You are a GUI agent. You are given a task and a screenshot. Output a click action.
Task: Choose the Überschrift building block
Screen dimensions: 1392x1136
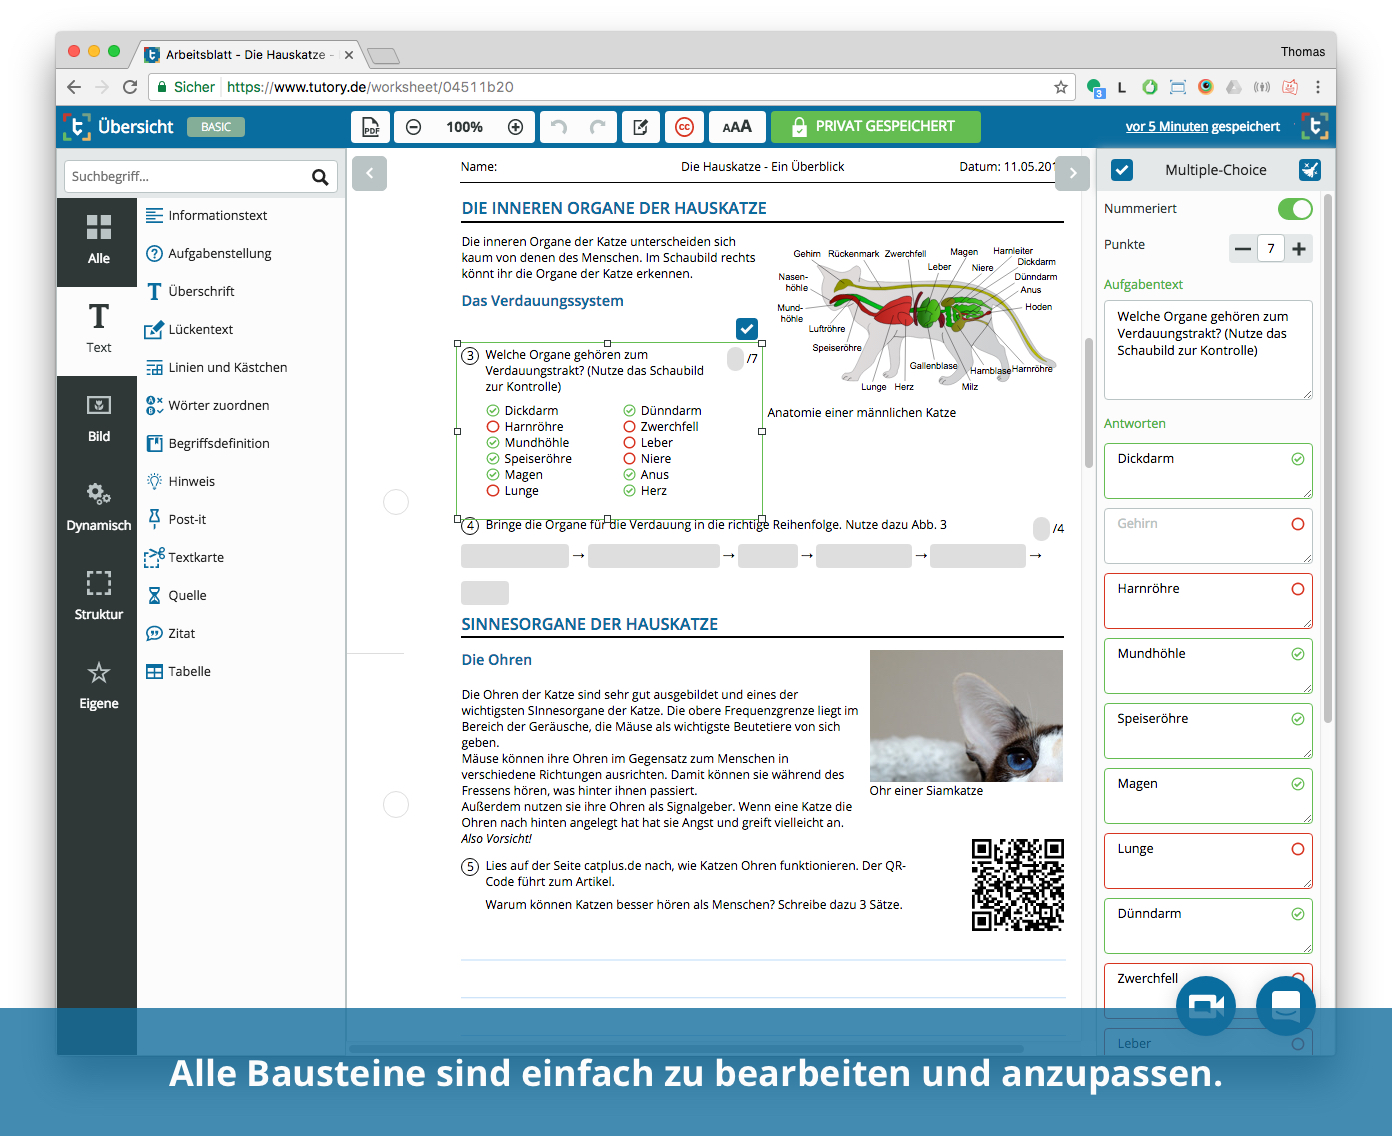click(190, 291)
